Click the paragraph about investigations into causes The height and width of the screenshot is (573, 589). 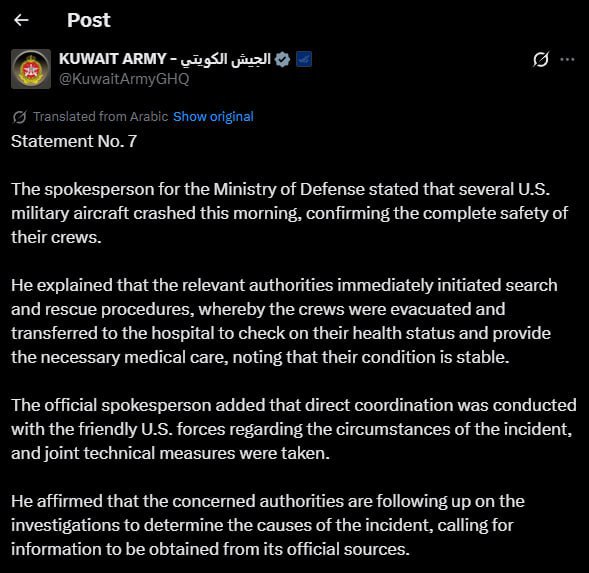(x=268, y=525)
